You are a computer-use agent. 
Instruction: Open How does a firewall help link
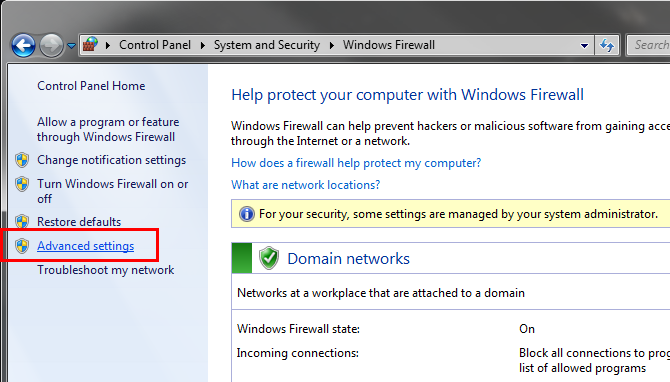pos(356,163)
